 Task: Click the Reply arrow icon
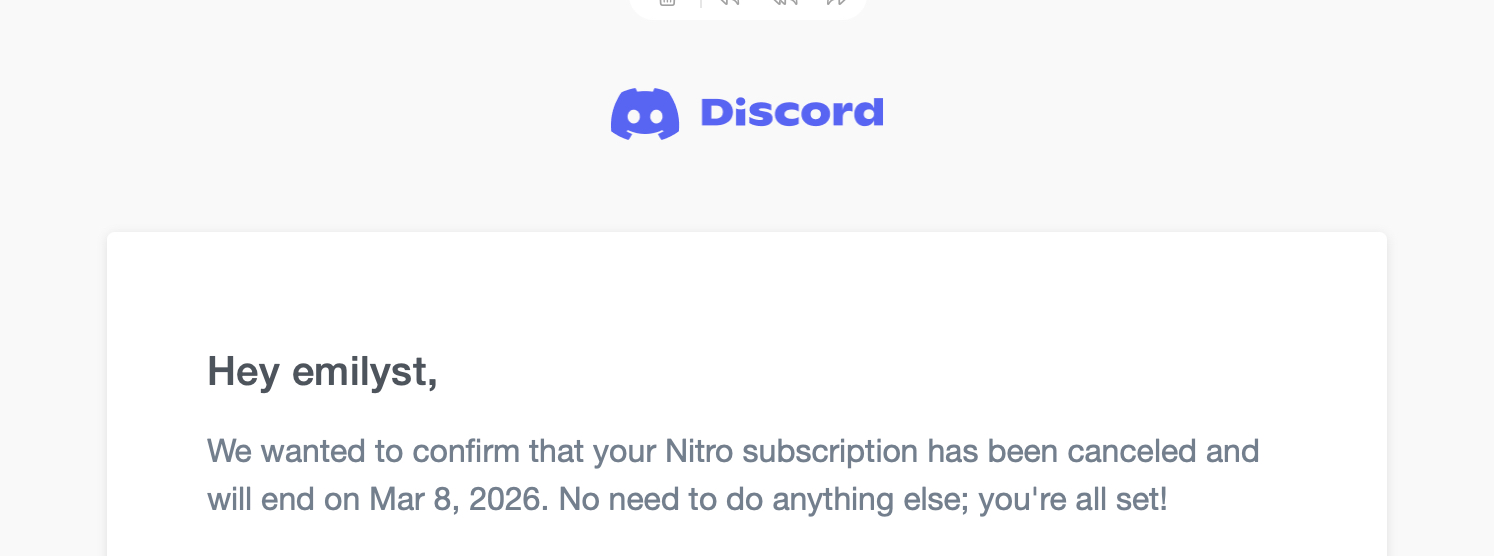tap(729, 2)
